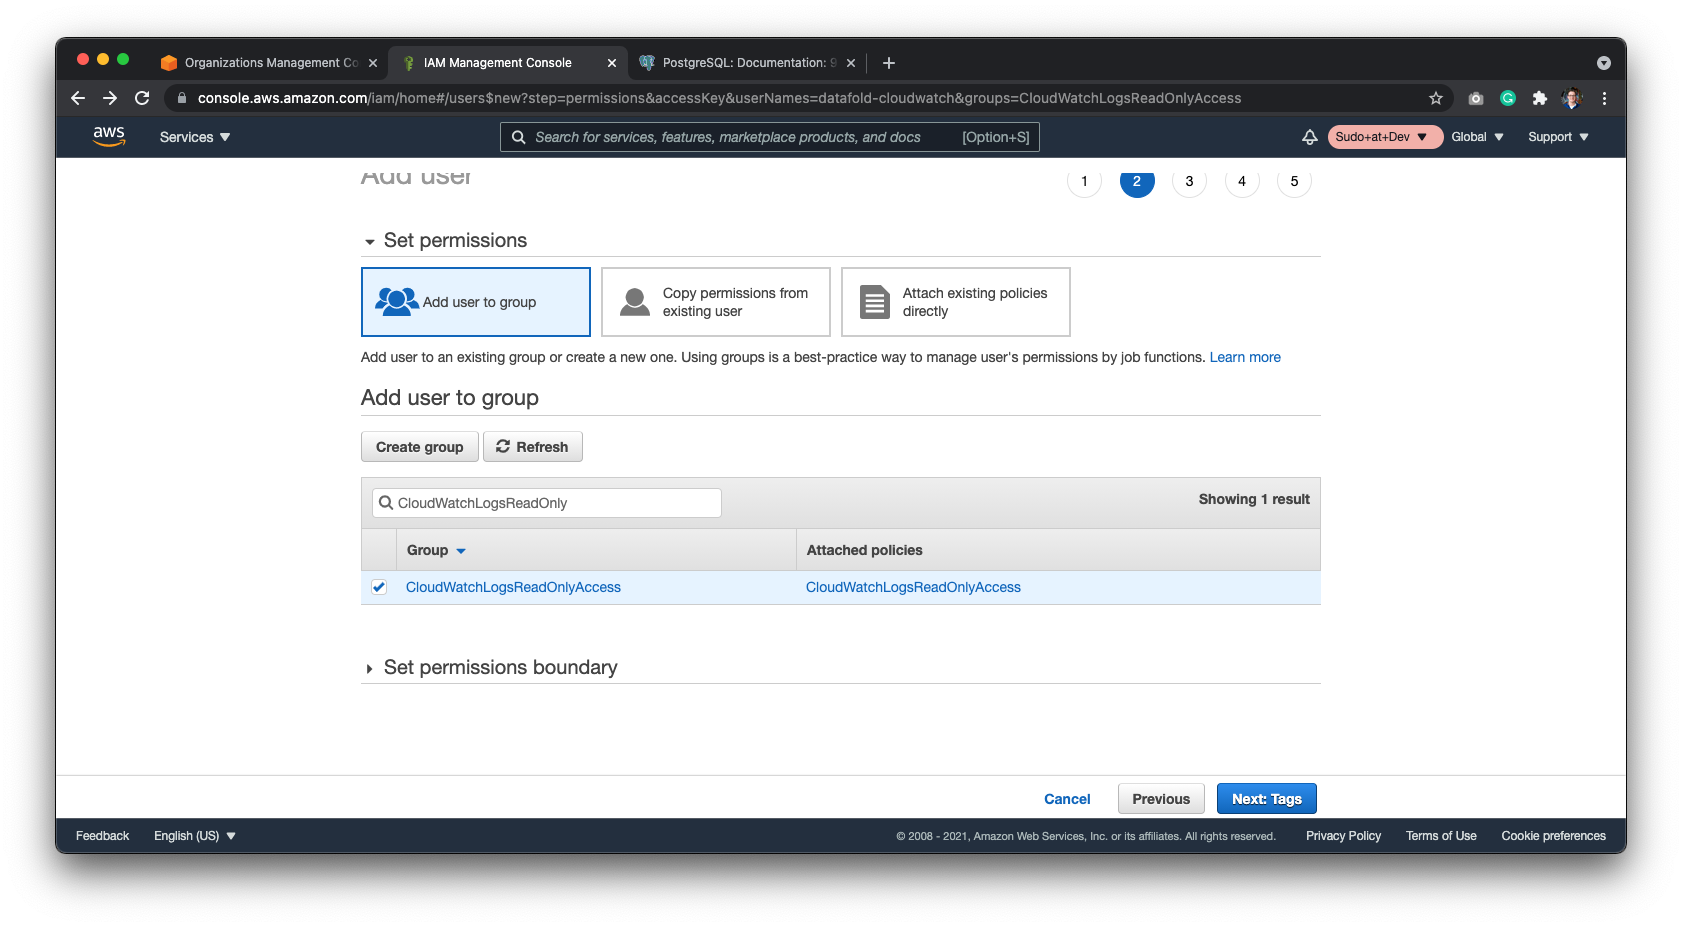Click the Copy permissions person icon

[635, 302]
